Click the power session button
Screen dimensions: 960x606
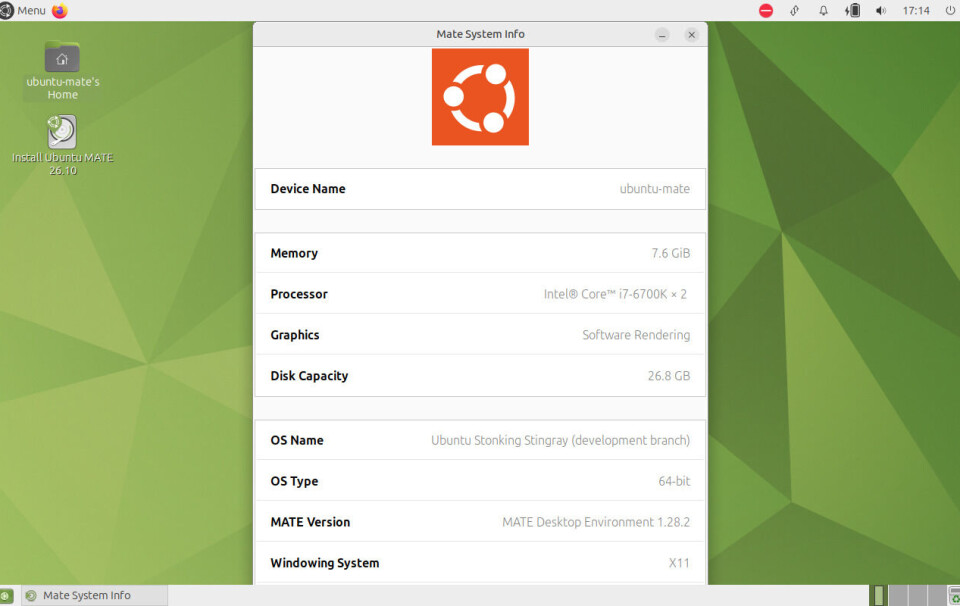950,10
